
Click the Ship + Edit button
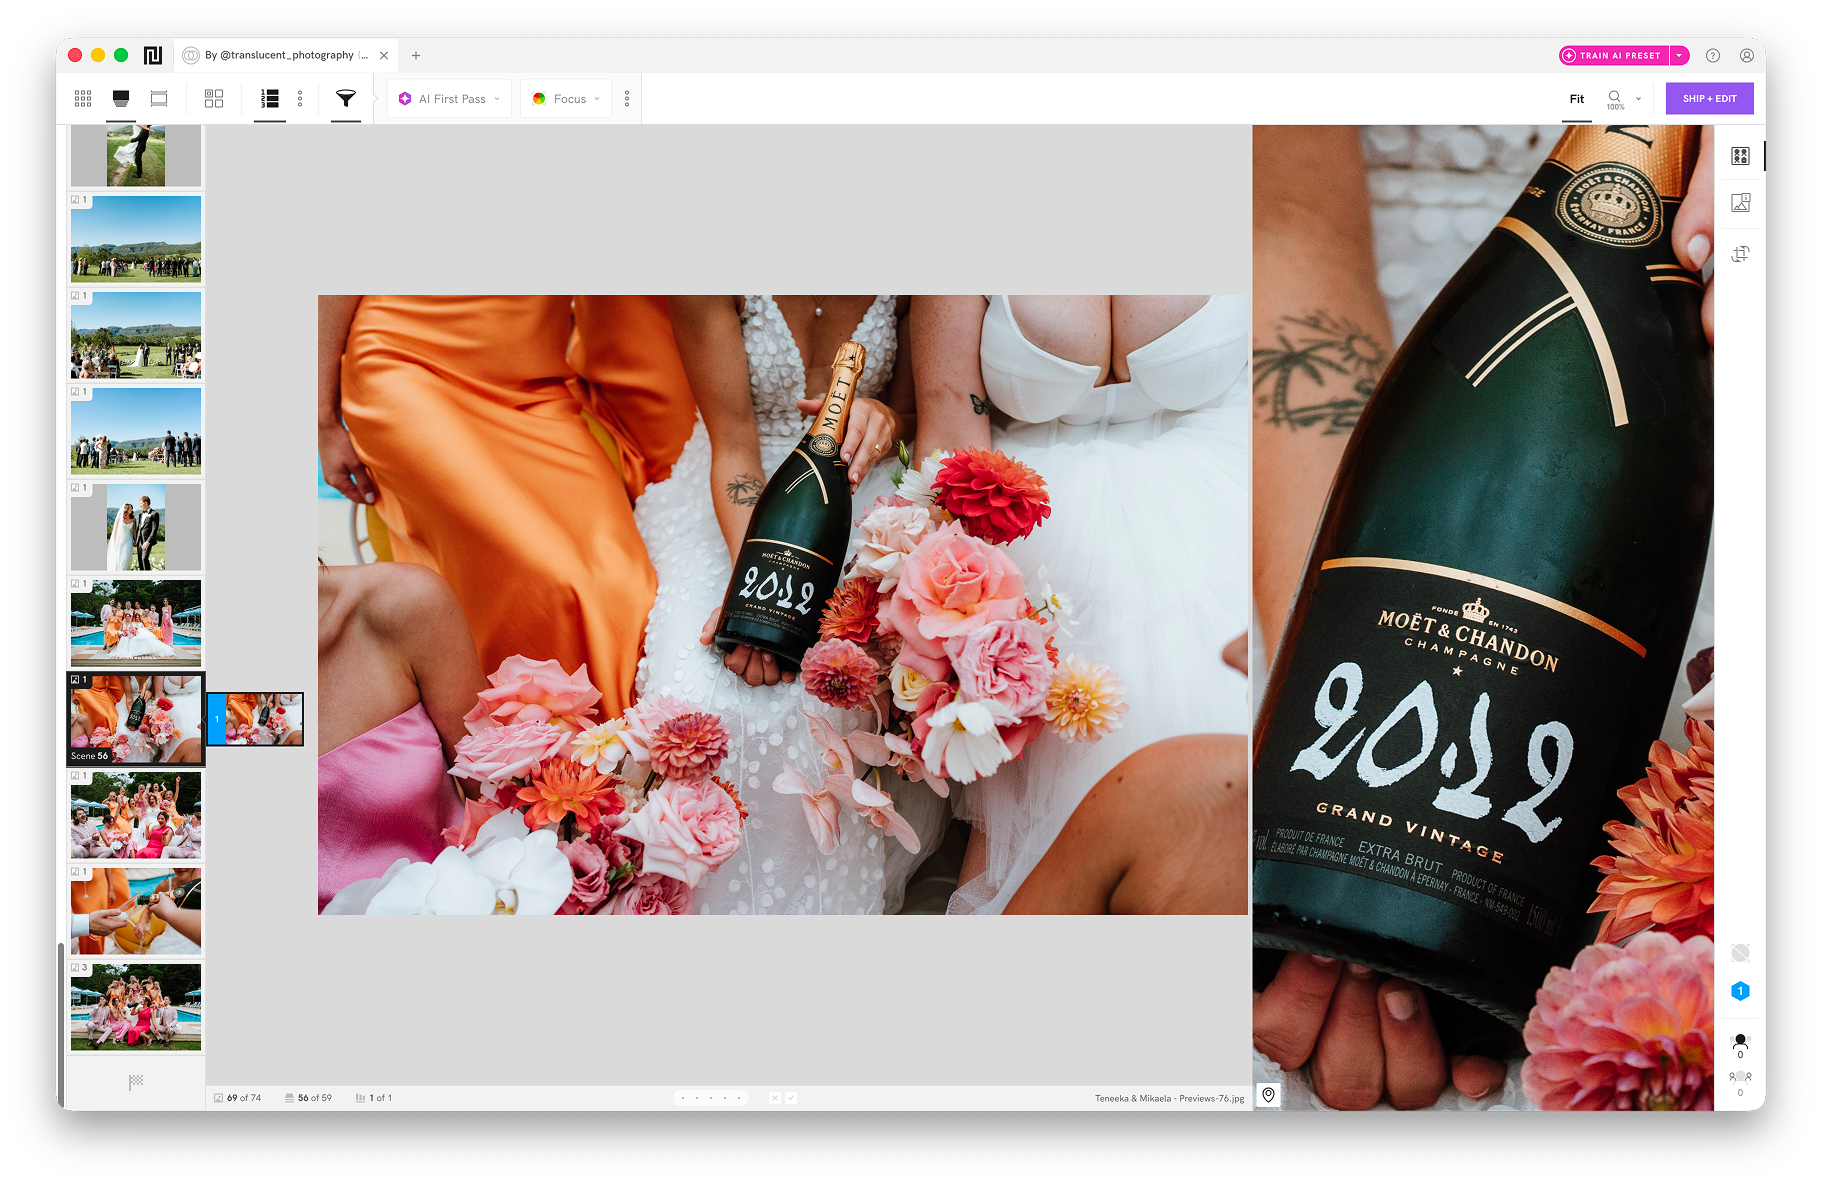[x=1709, y=98]
